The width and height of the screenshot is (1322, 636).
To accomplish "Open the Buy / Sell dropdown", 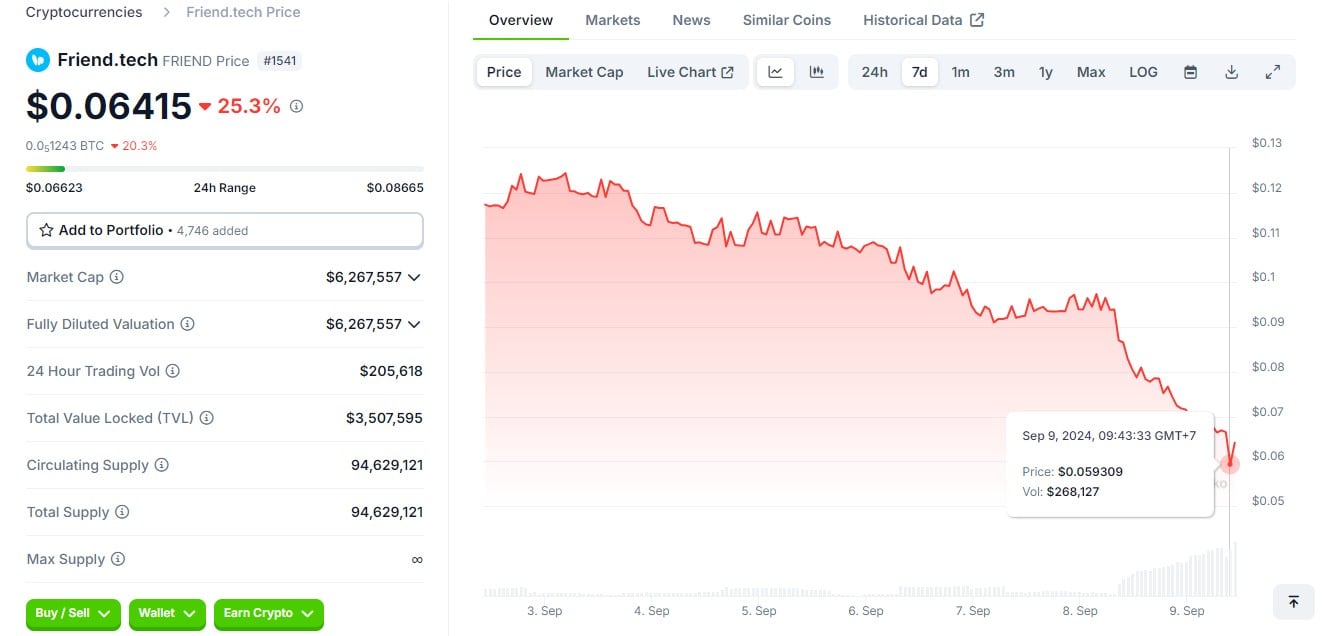I will click(72, 613).
